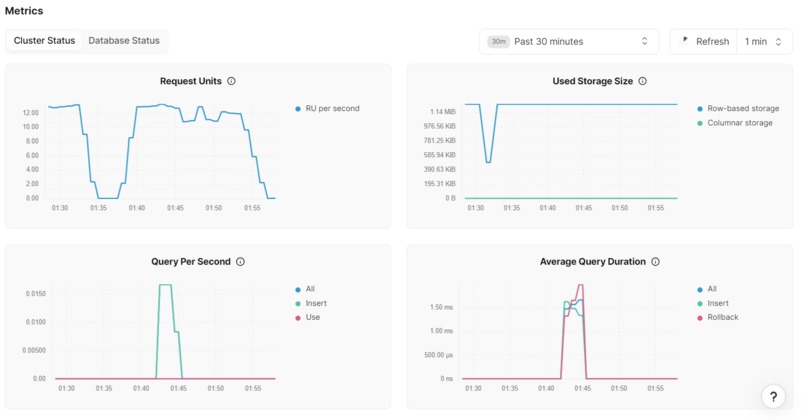806x420 pixels.
Task: Click the Request Units info icon
Action: pyautogui.click(x=231, y=81)
